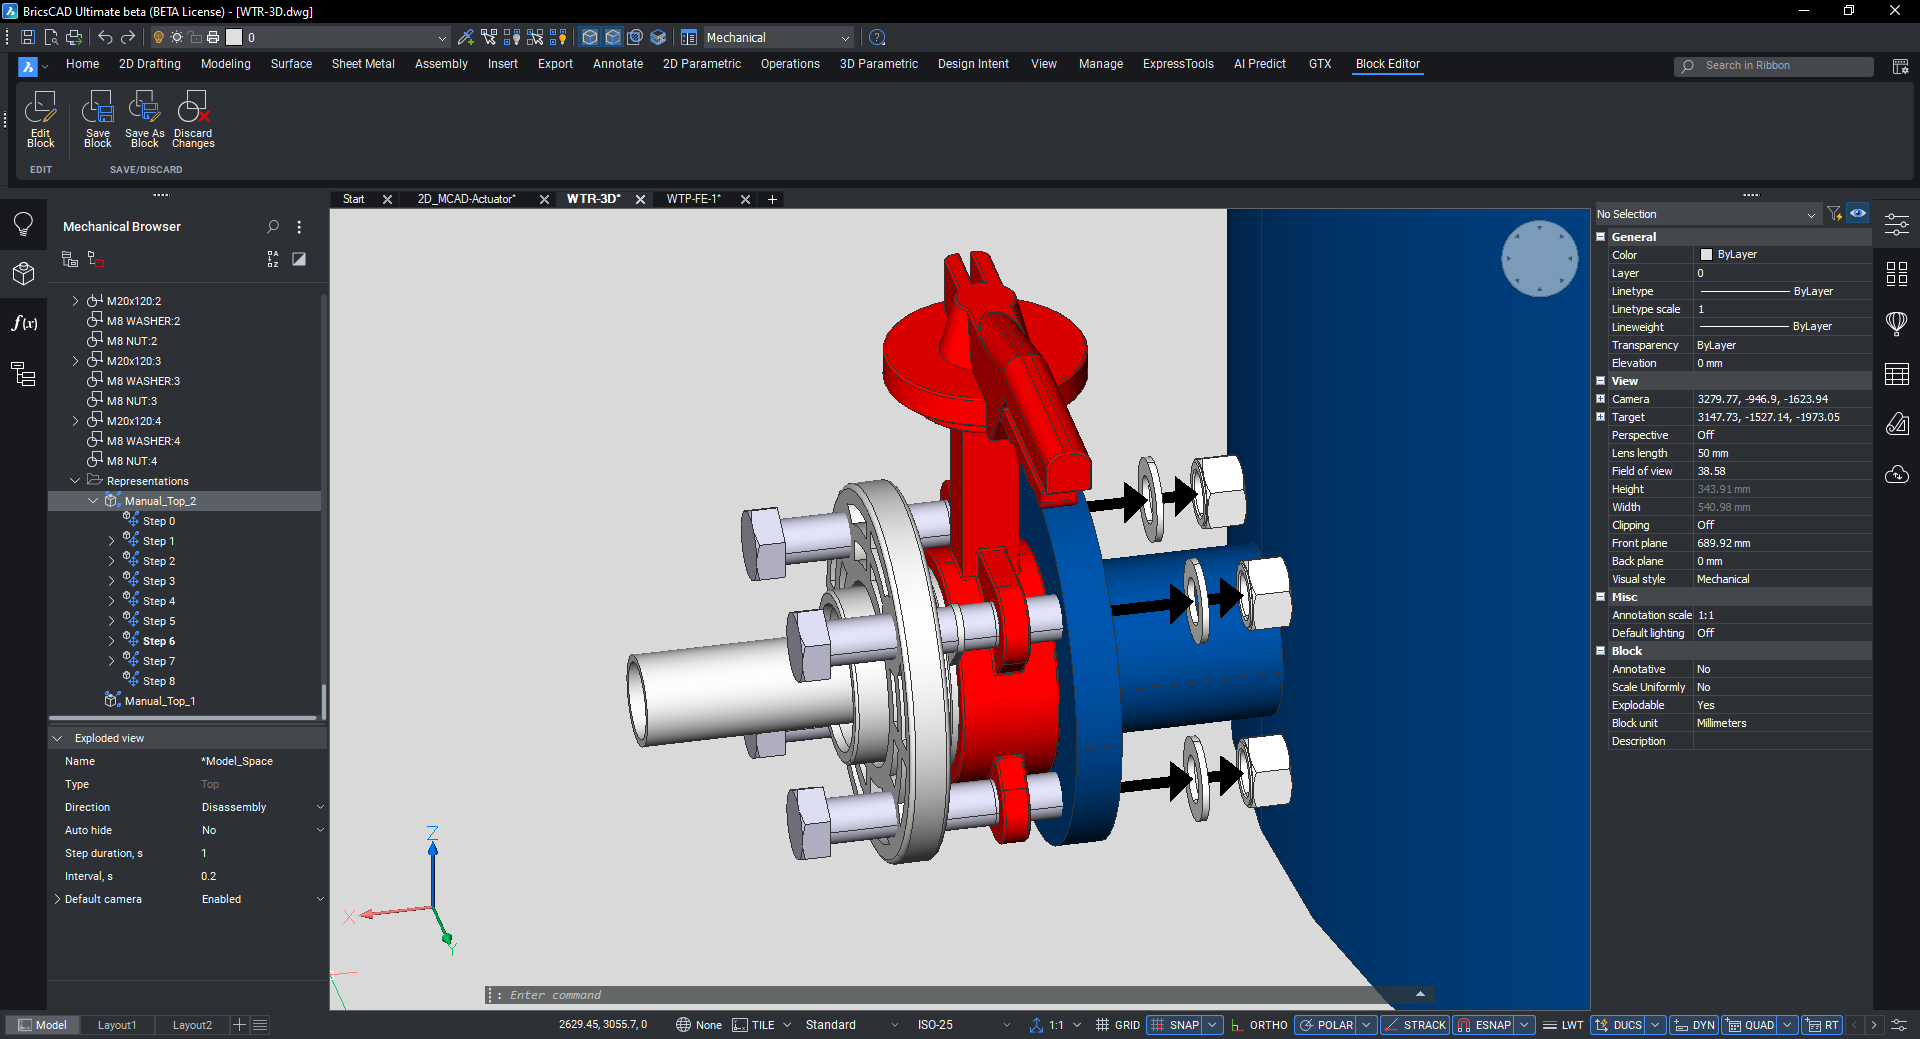The width and height of the screenshot is (1920, 1039).
Task: Open the Tips lightbulb side panel
Action: [x=23, y=224]
